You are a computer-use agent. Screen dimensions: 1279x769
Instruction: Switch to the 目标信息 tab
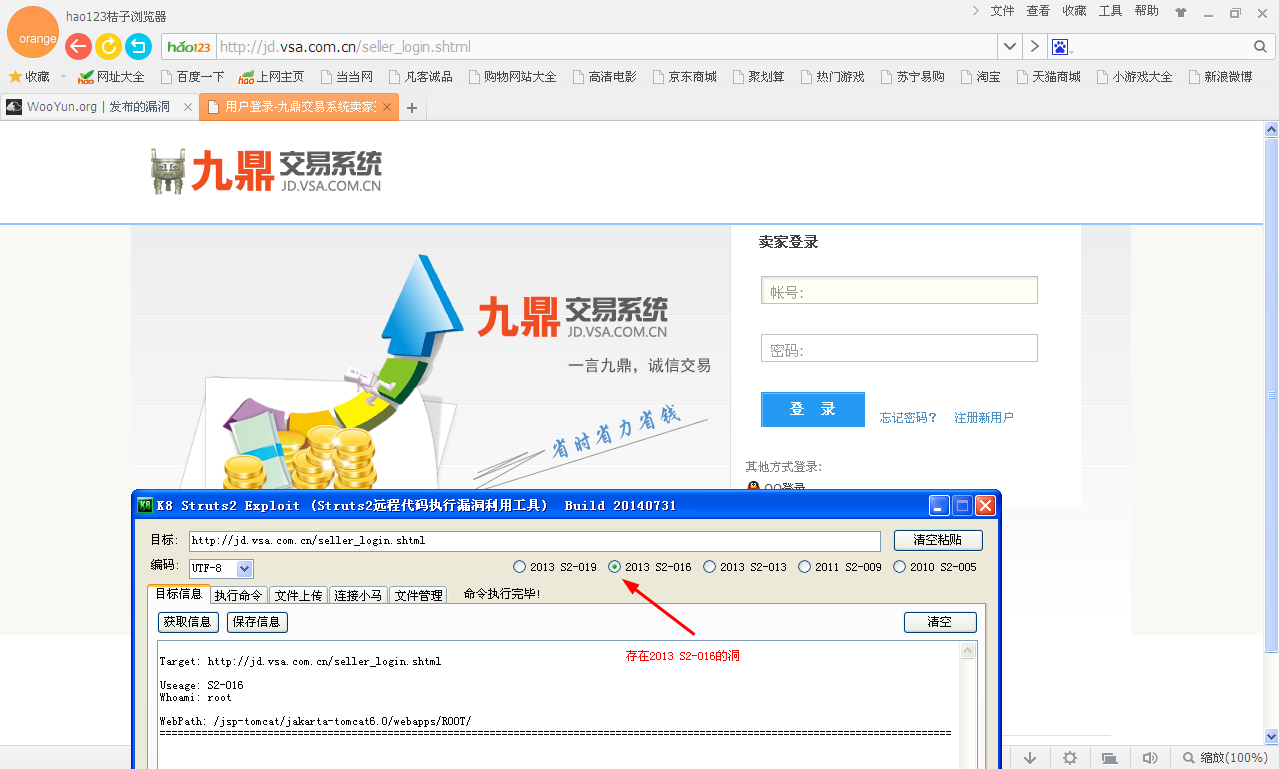pos(178,594)
